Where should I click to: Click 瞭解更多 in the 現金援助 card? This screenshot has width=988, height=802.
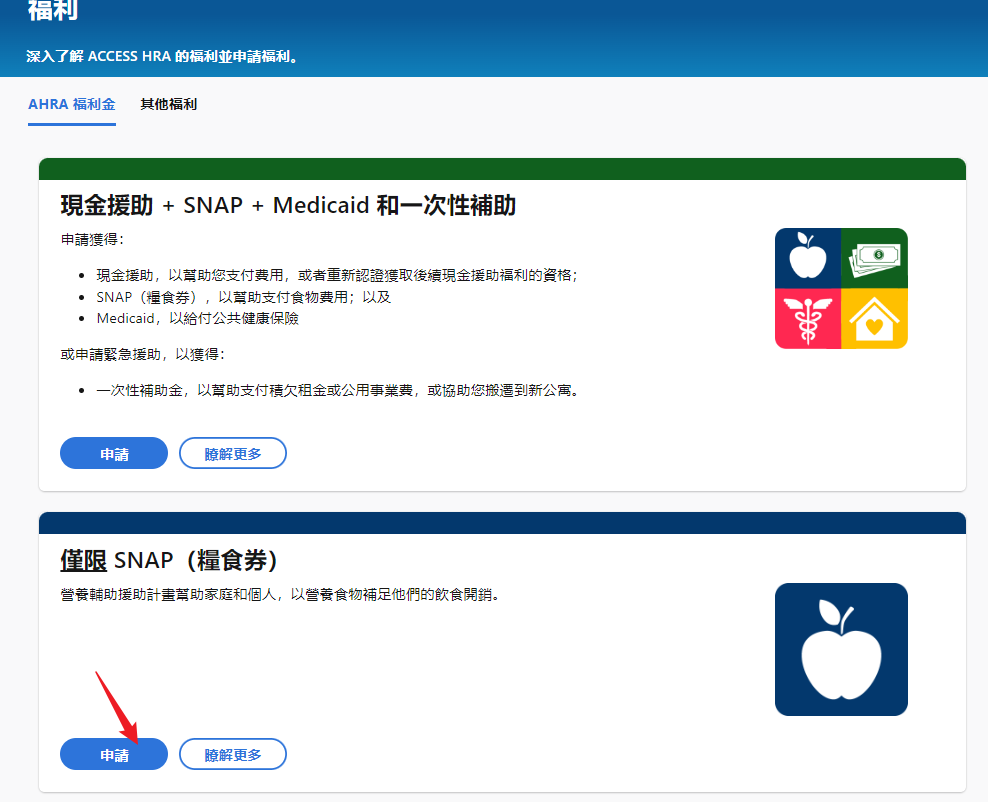click(x=233, y=454)
